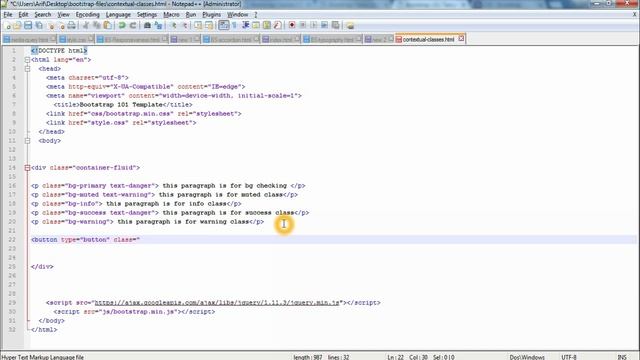Screen dimensions: 640x360
Task: Open the Macro menu
Action: (x=171, y=14)
